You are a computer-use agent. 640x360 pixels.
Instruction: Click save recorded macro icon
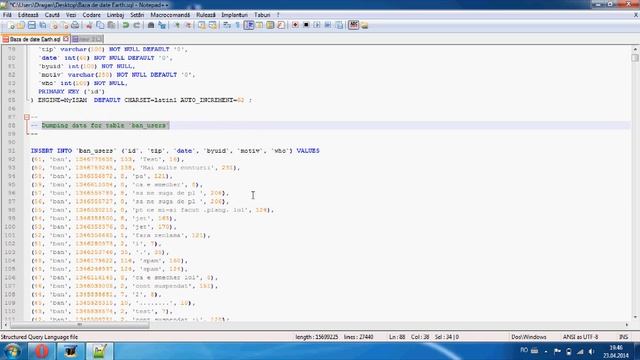point(339,25)
